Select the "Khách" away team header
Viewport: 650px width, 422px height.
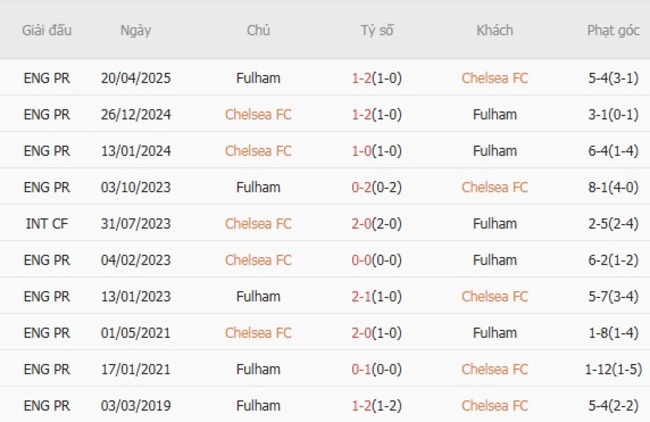point(495,30)
